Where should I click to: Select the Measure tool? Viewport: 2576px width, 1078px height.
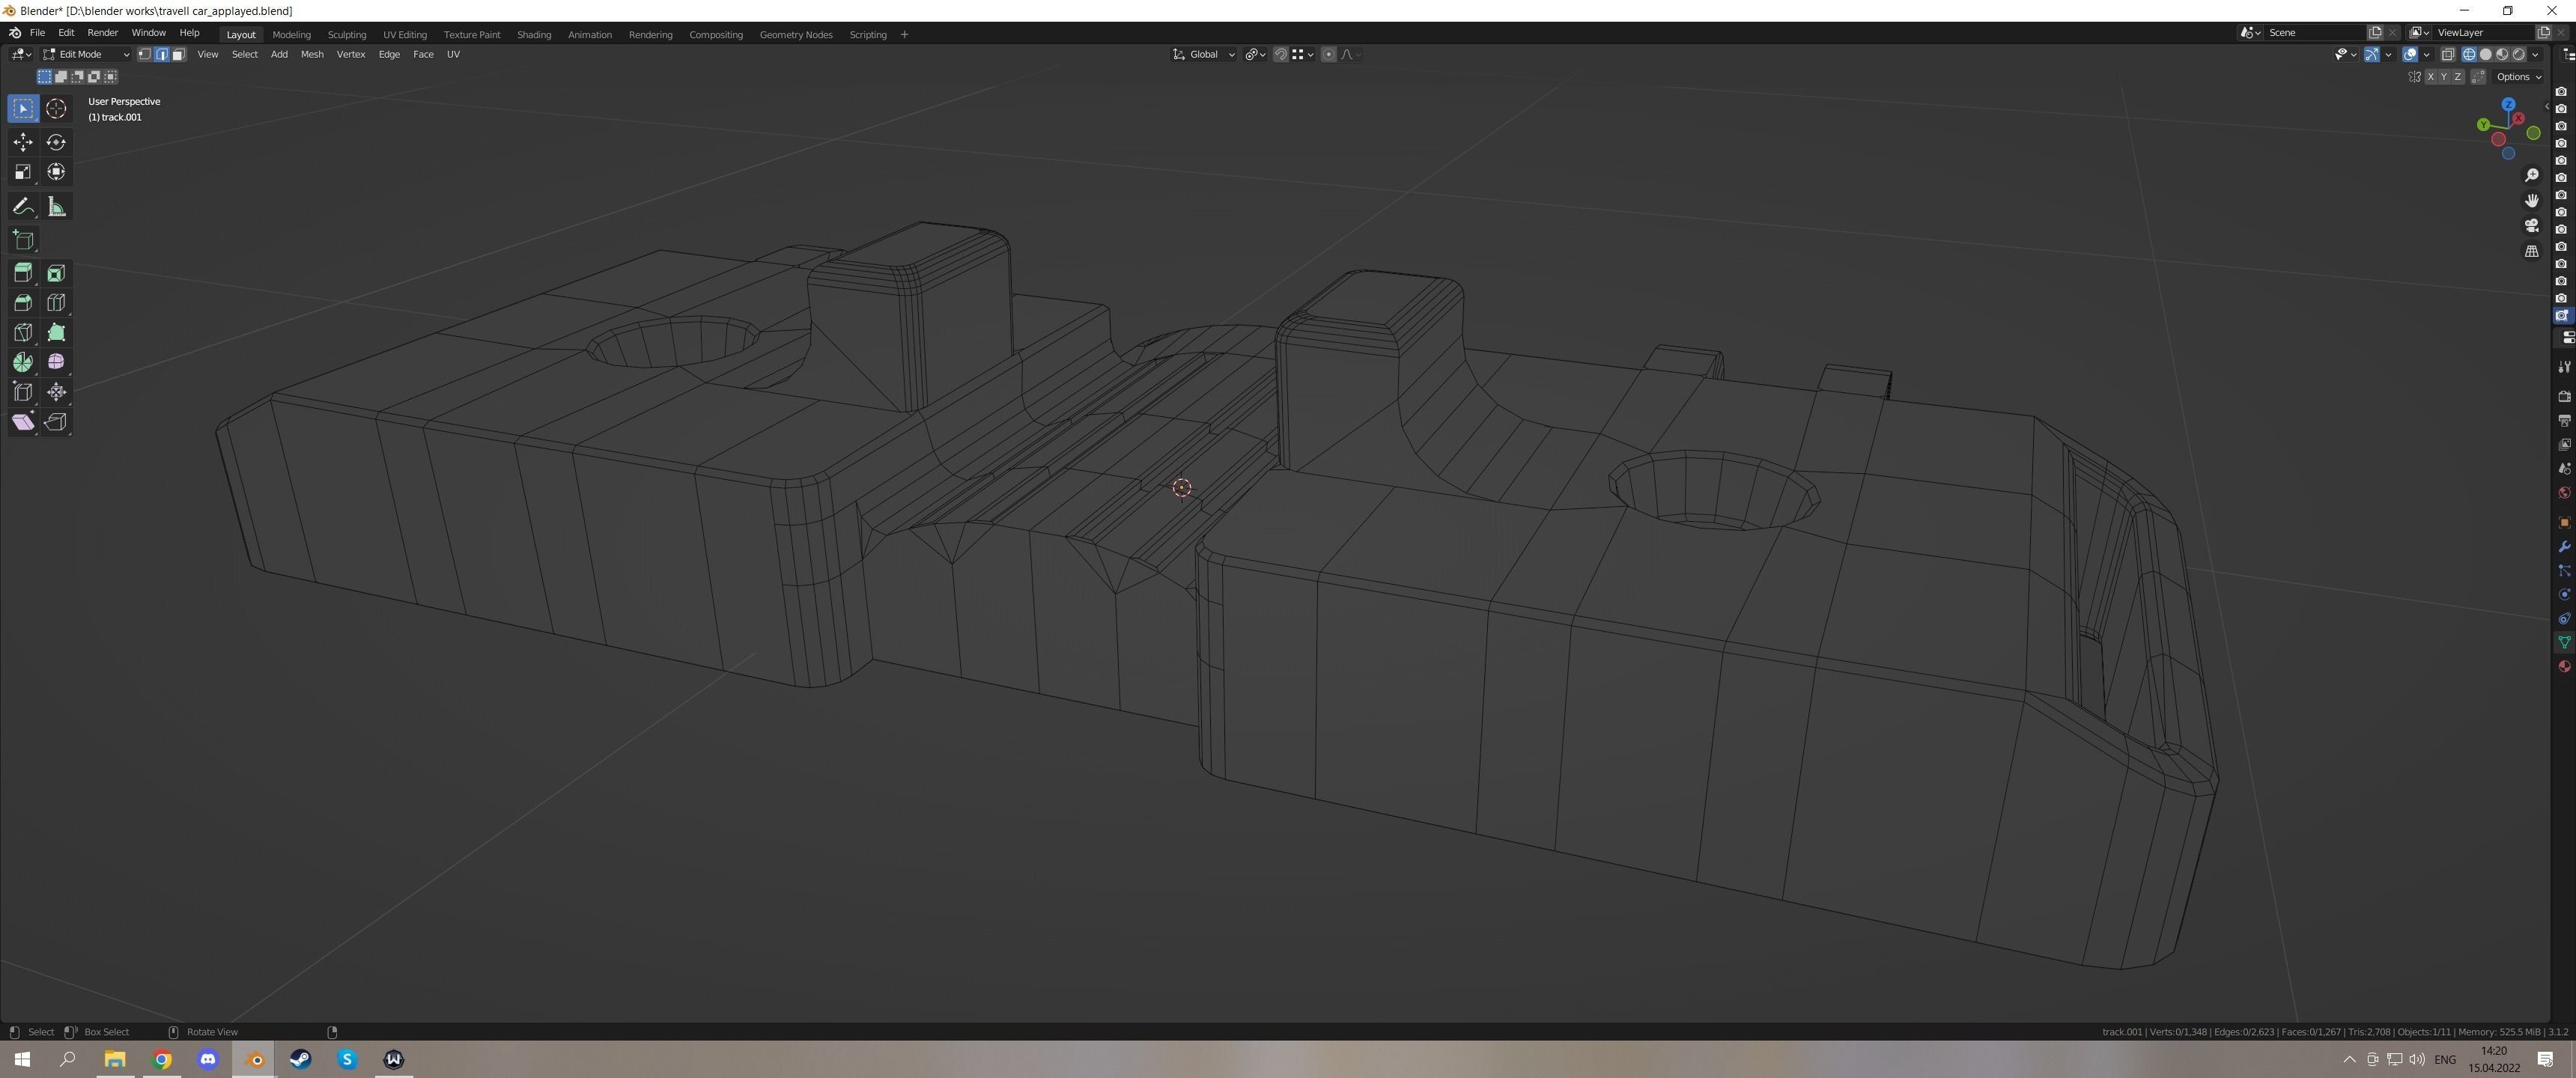click(x=56, y=207)
